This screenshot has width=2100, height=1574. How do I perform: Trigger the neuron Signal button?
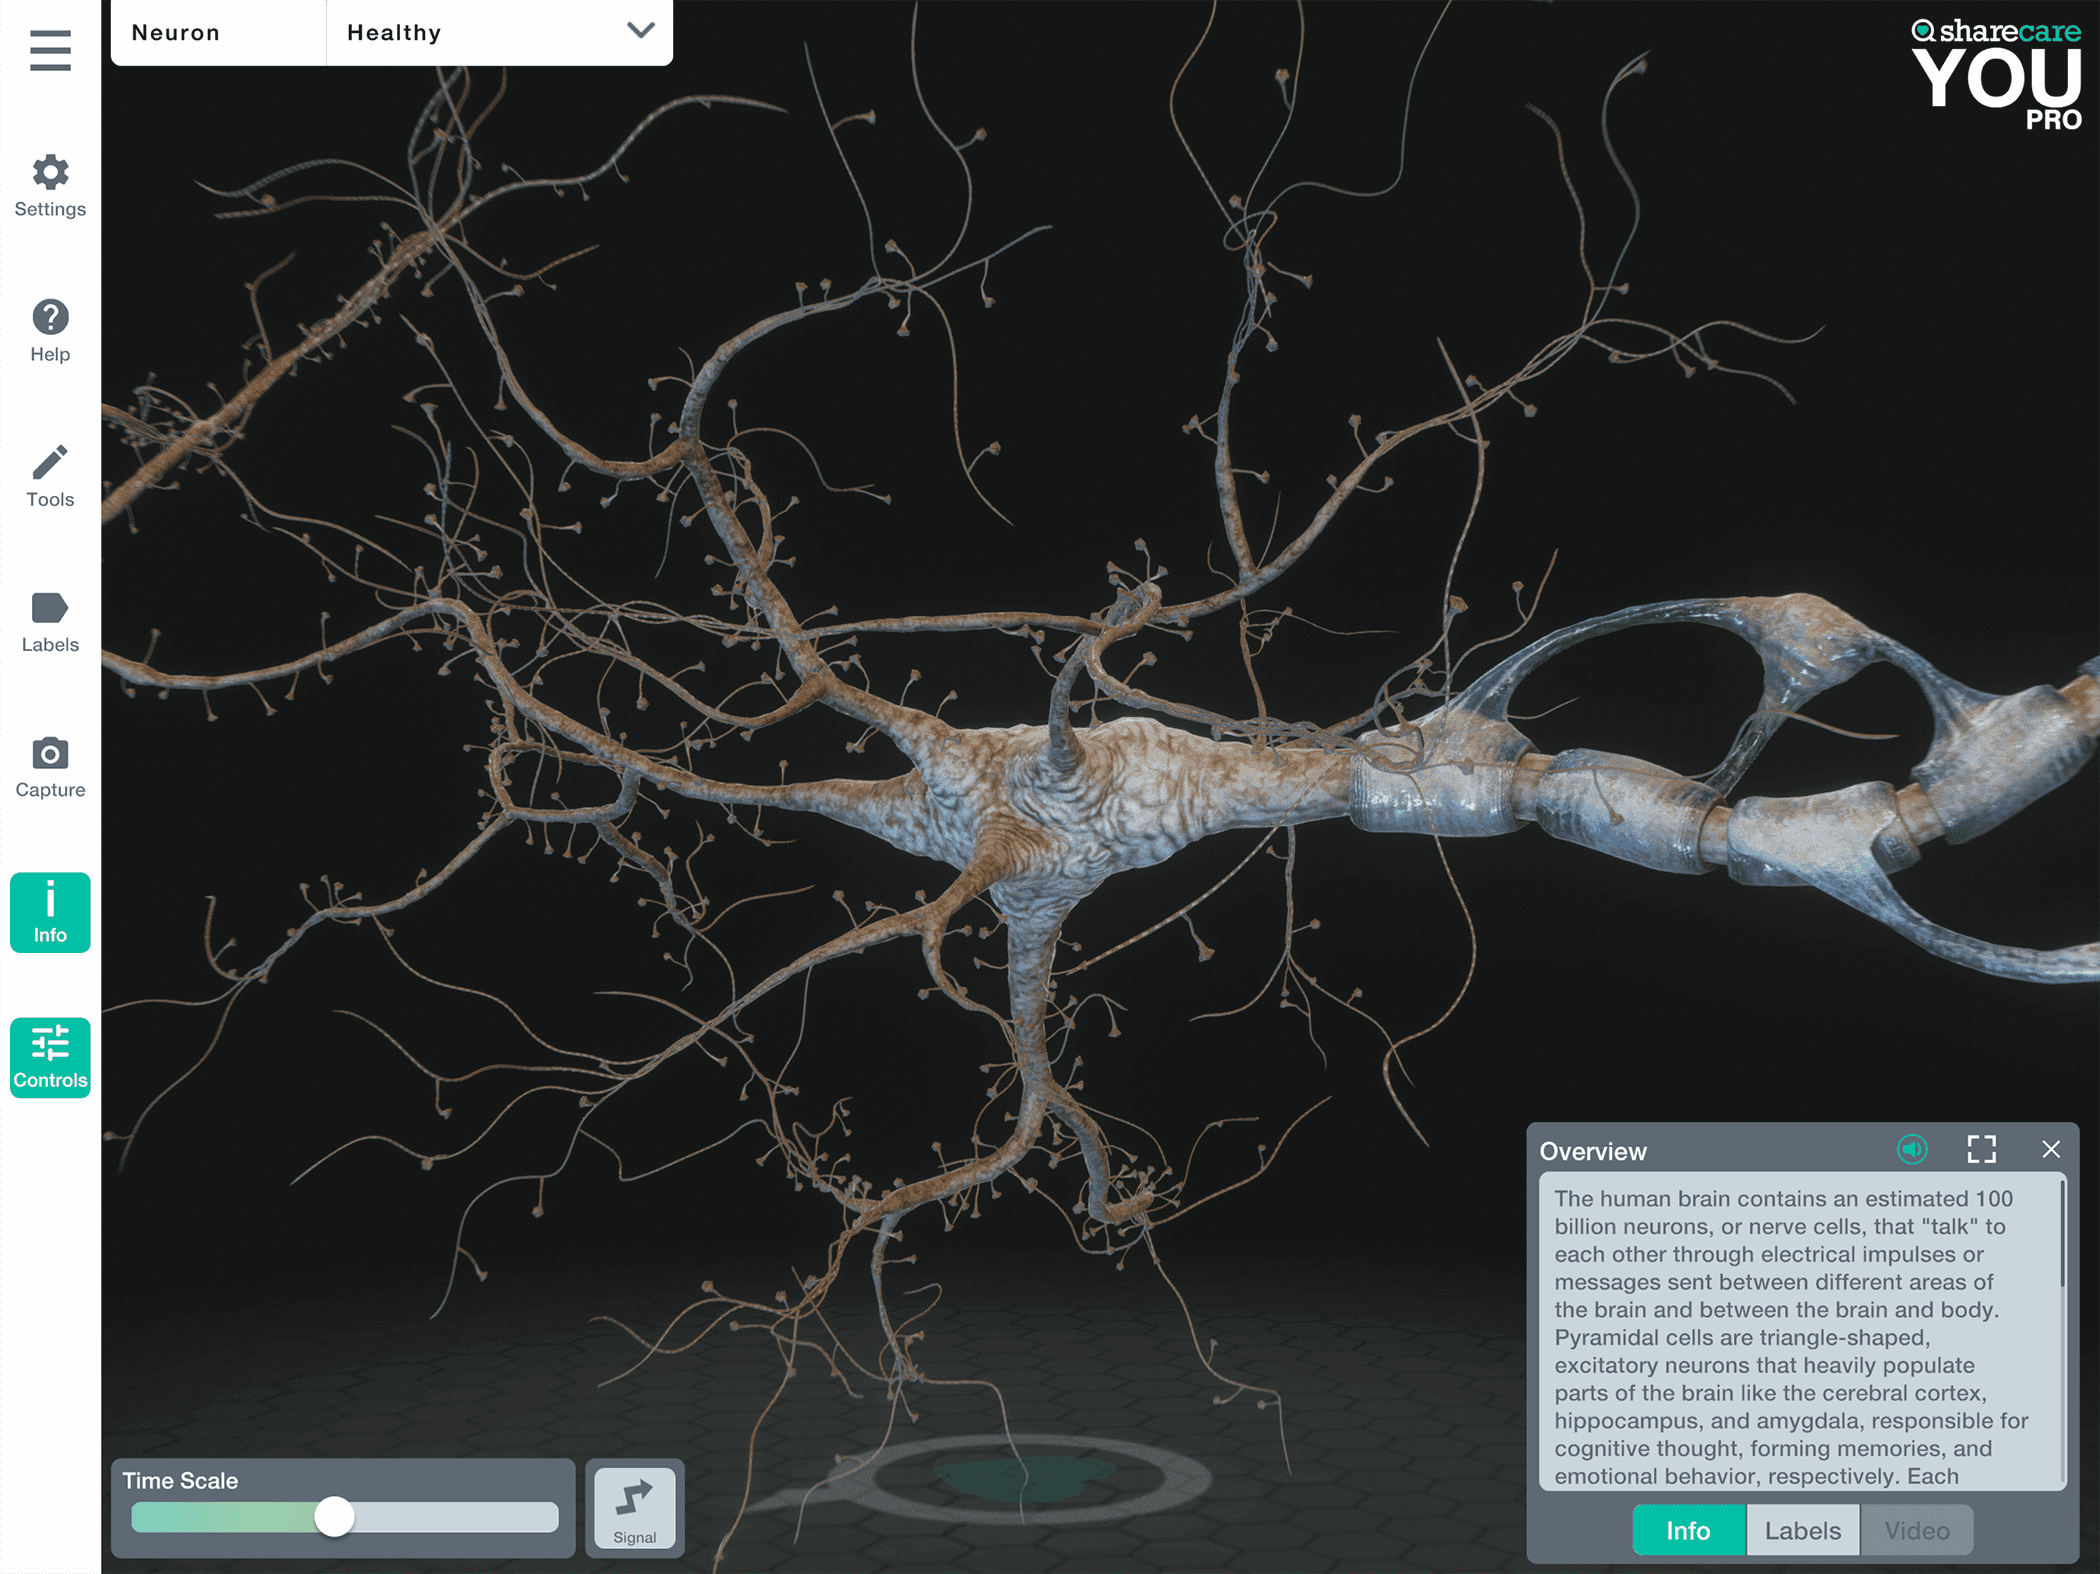(x=634, y=1507)
